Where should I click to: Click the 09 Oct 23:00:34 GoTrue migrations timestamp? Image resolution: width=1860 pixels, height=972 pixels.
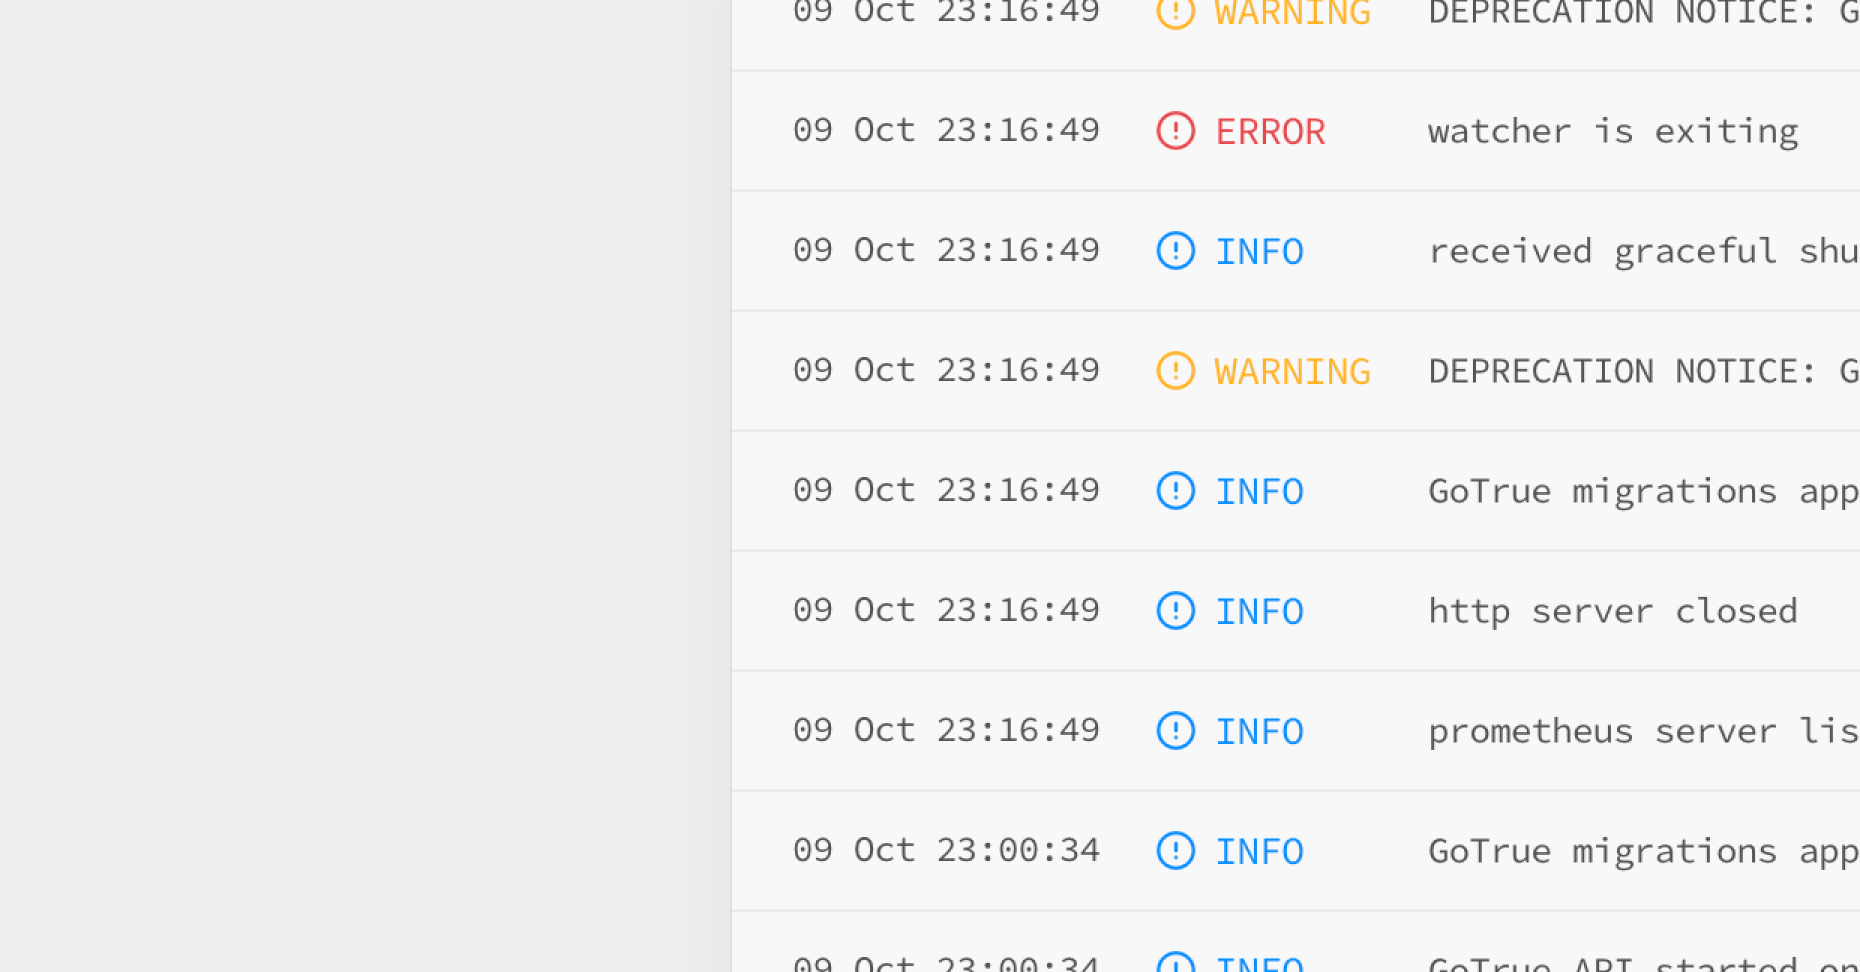click(946, 850)
